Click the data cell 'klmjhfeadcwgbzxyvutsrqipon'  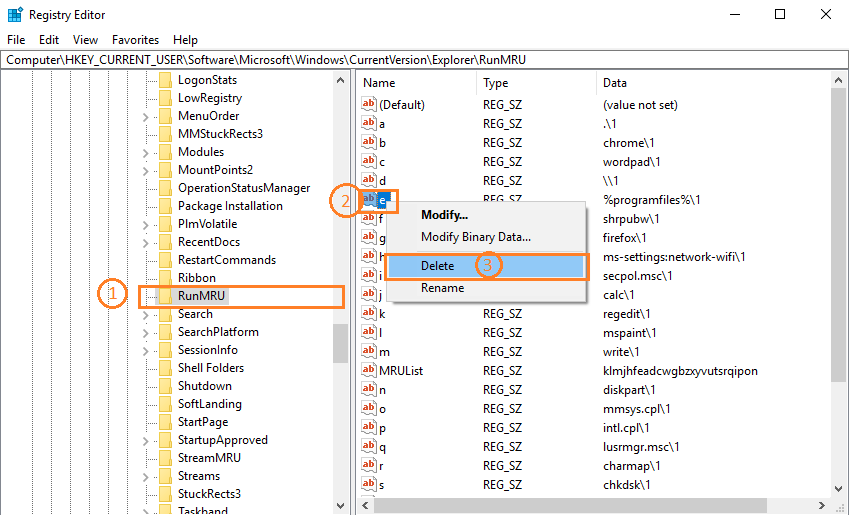tap(680, 371)
